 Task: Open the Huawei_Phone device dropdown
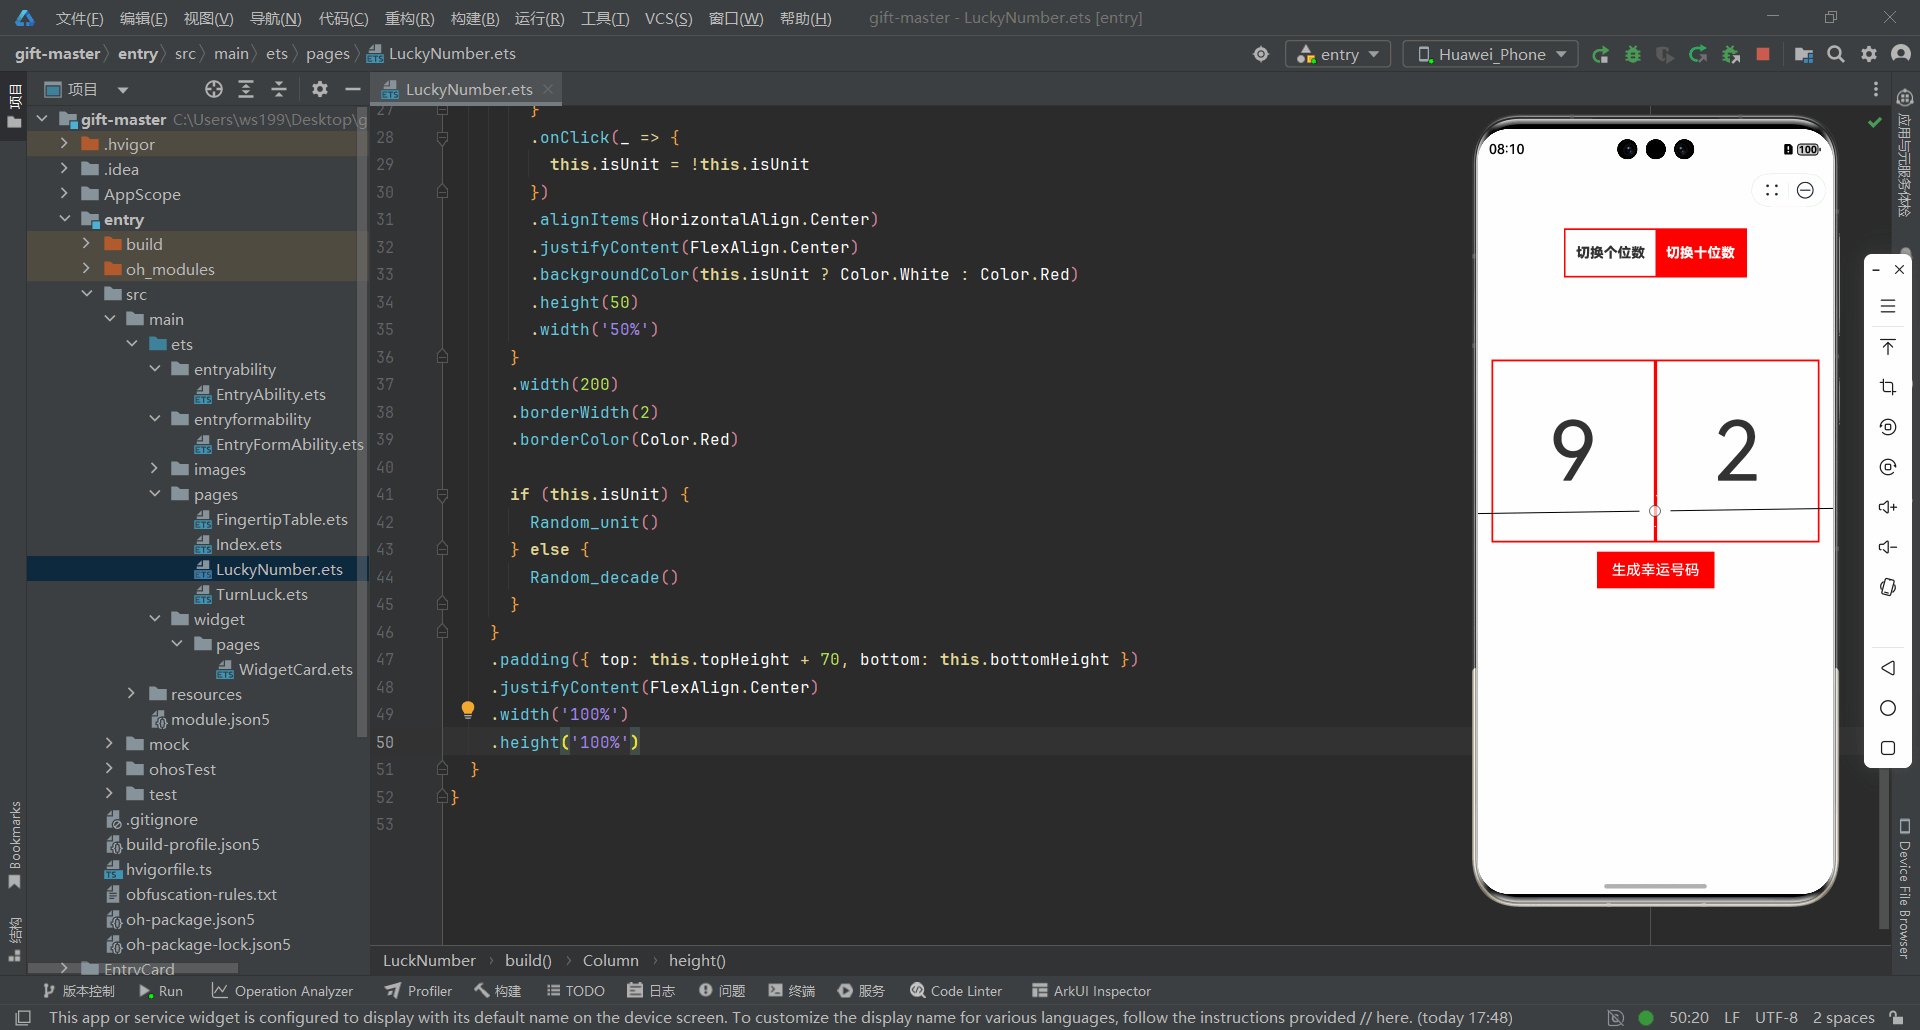[x=1491, y=54]
